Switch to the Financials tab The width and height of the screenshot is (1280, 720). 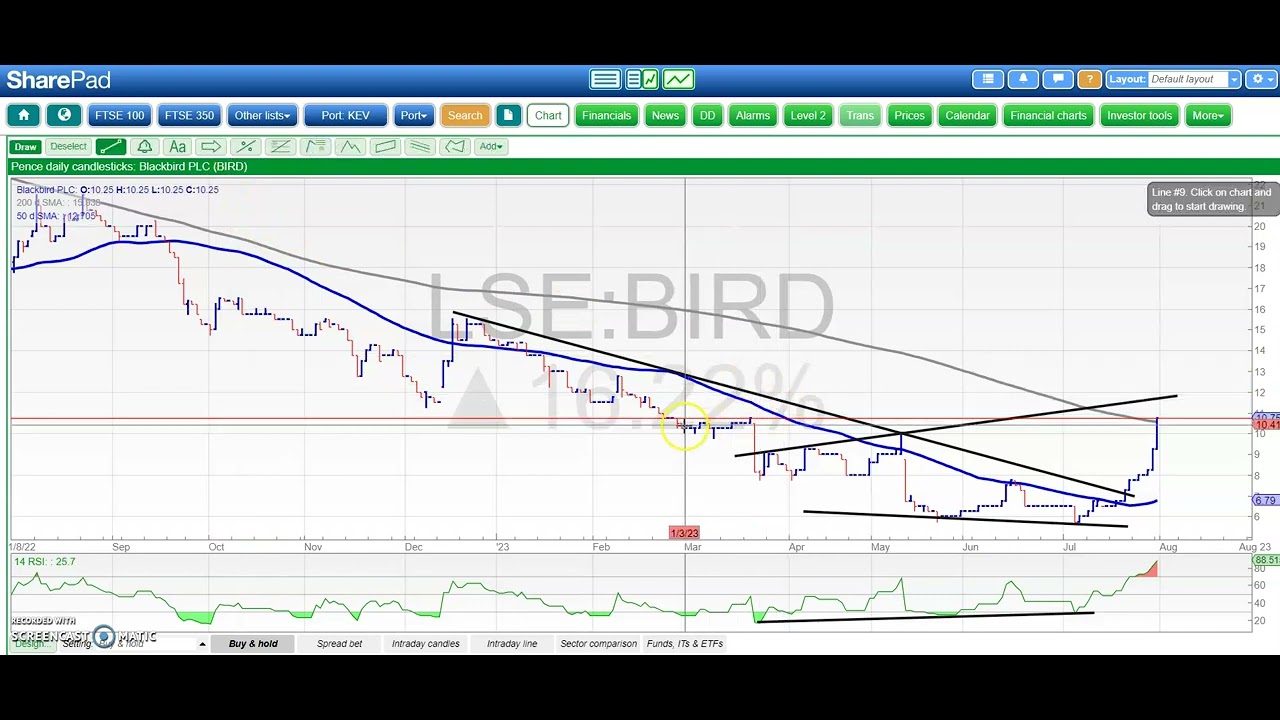(x=607, y=115)
